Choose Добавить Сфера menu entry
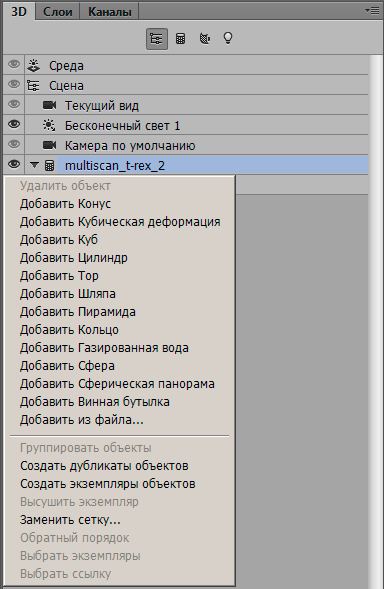 (119, 366)
